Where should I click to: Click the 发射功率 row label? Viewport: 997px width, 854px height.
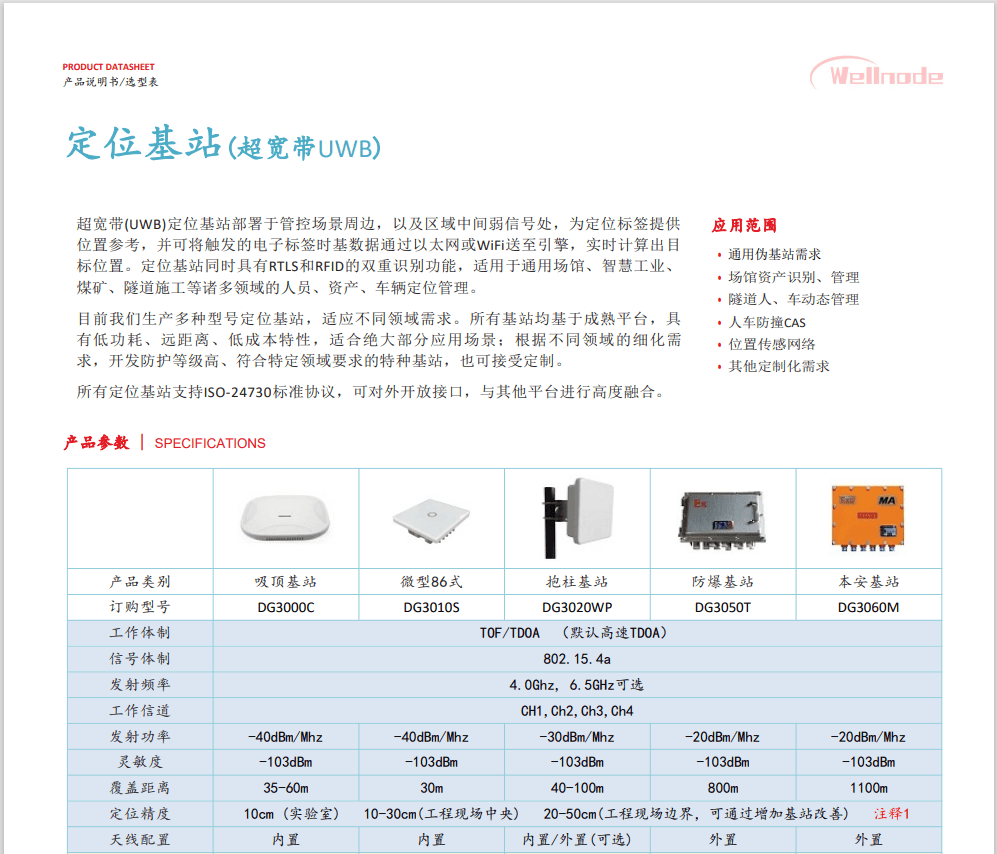tap(140, 736)
